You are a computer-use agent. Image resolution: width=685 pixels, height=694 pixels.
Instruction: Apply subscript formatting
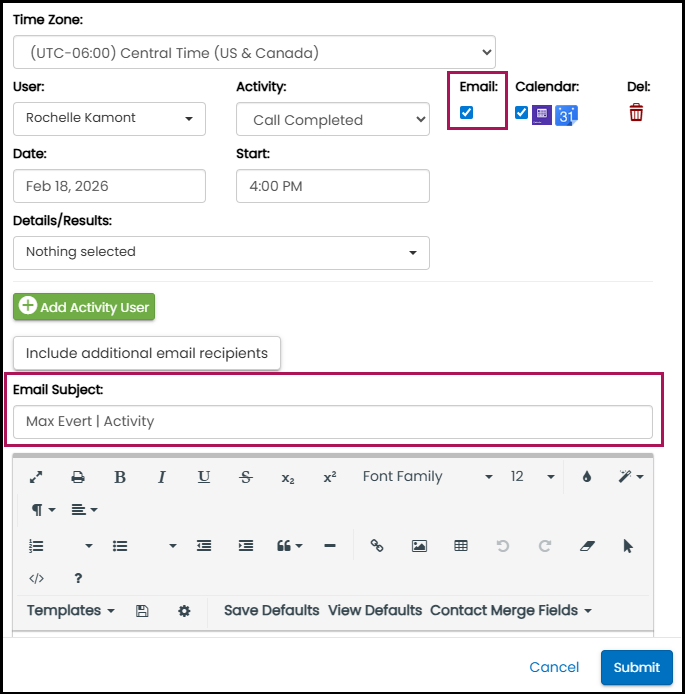point(288,478)
